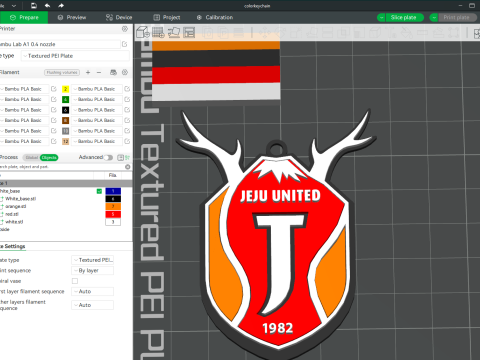Open plate settings Textured PEI plate type dropdown
Viewport: 480px width, 360px height.
coord(93,260)
